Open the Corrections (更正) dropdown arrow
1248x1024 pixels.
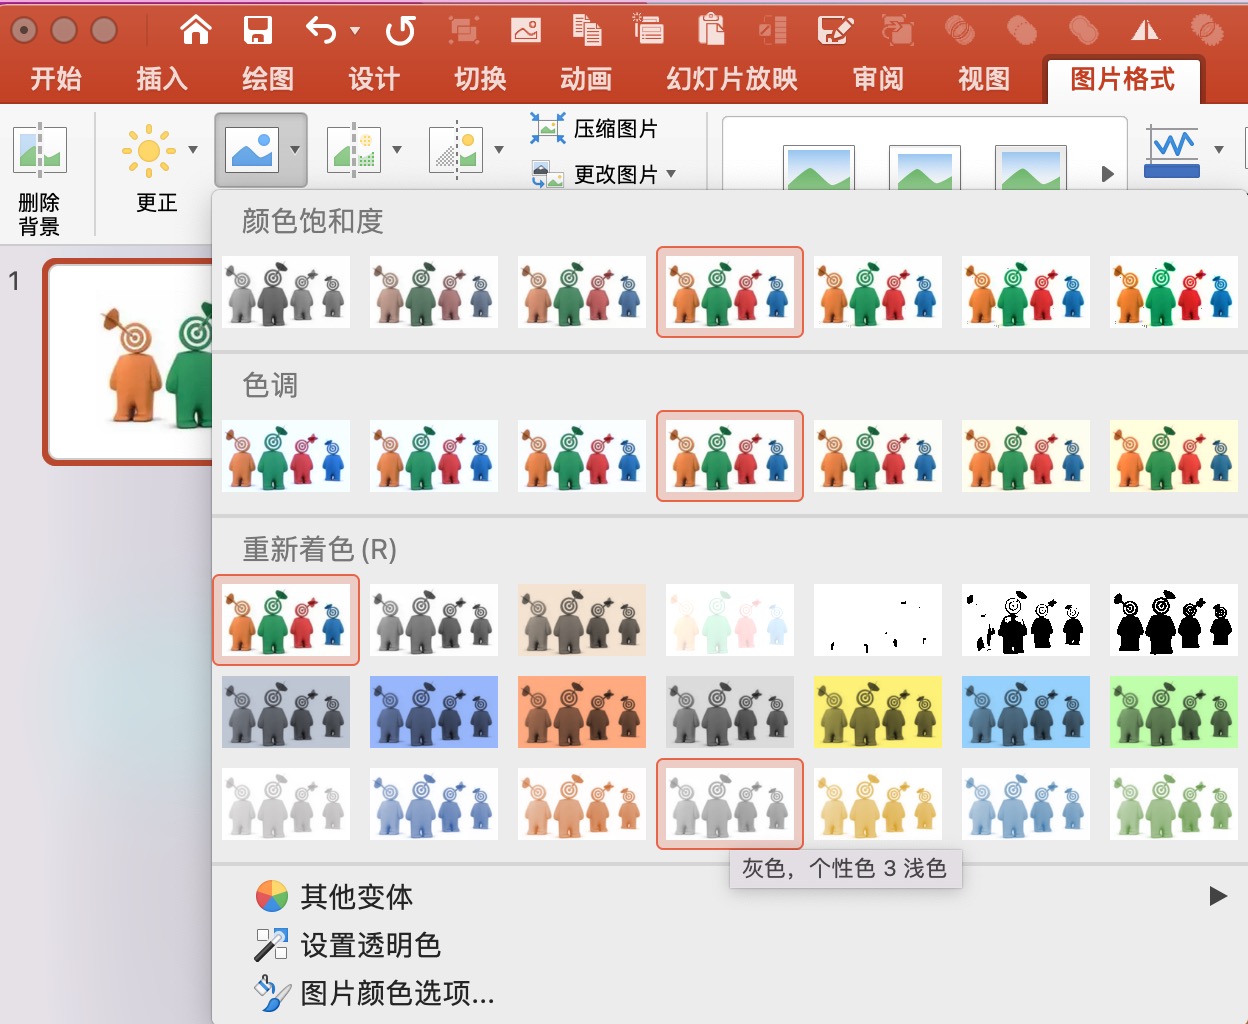pos(193,150)
